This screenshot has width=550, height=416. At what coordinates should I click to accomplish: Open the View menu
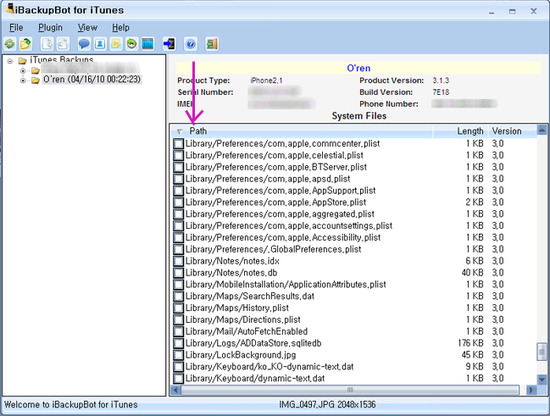pyautogui.click(x=87, y=27)
